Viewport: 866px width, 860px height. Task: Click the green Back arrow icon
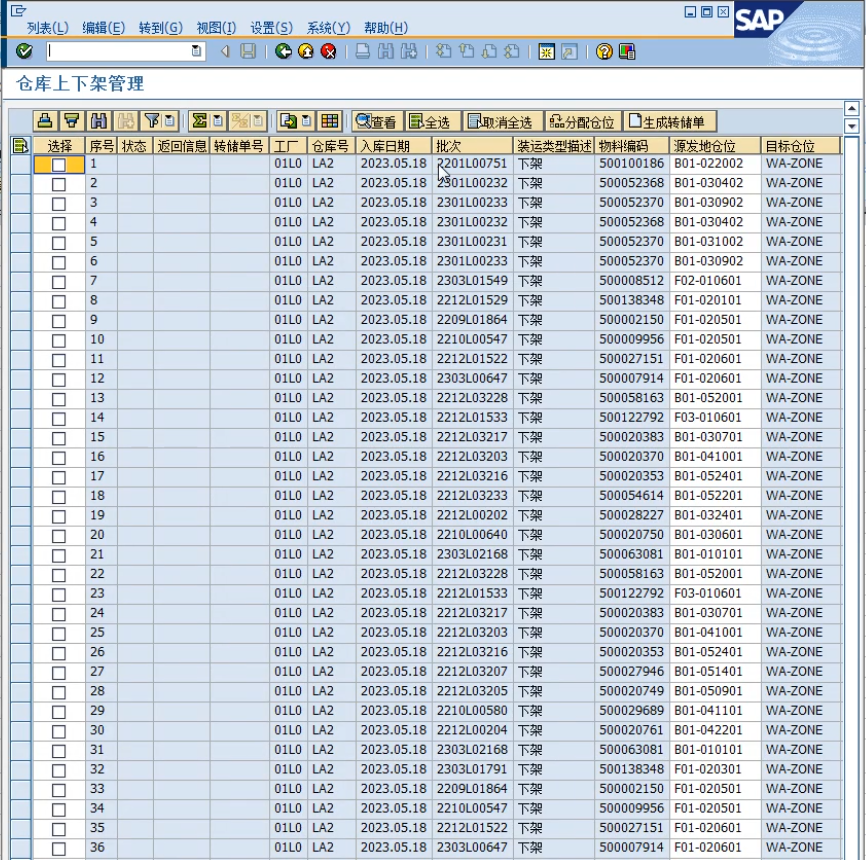(283, 51)
